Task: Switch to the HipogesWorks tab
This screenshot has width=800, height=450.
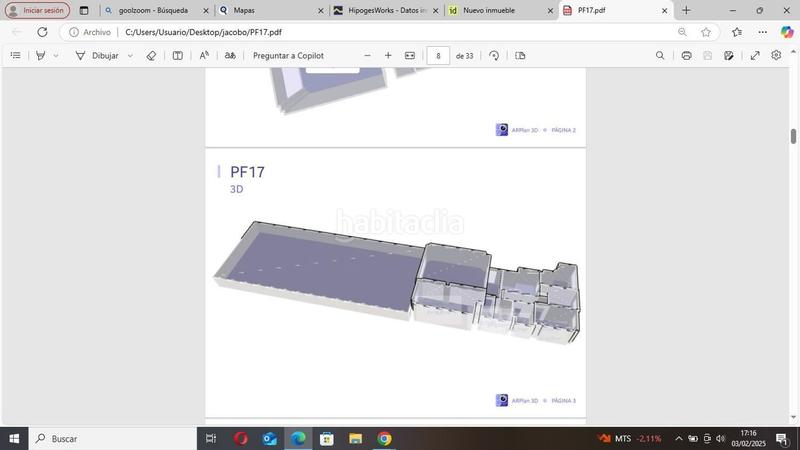Action: click(385, 11)
